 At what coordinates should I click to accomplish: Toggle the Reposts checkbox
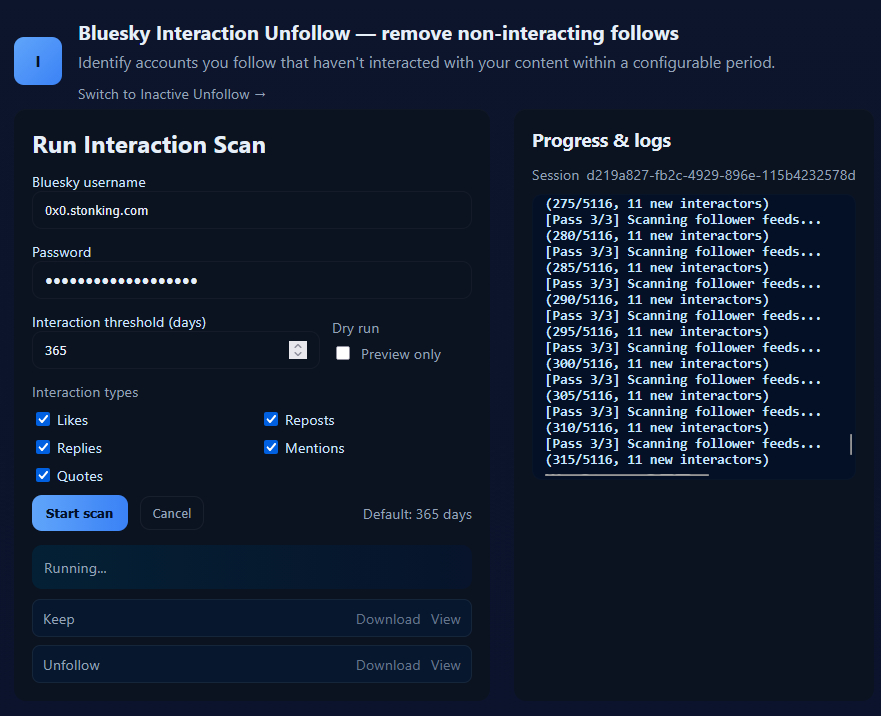[x=271, y=420]
